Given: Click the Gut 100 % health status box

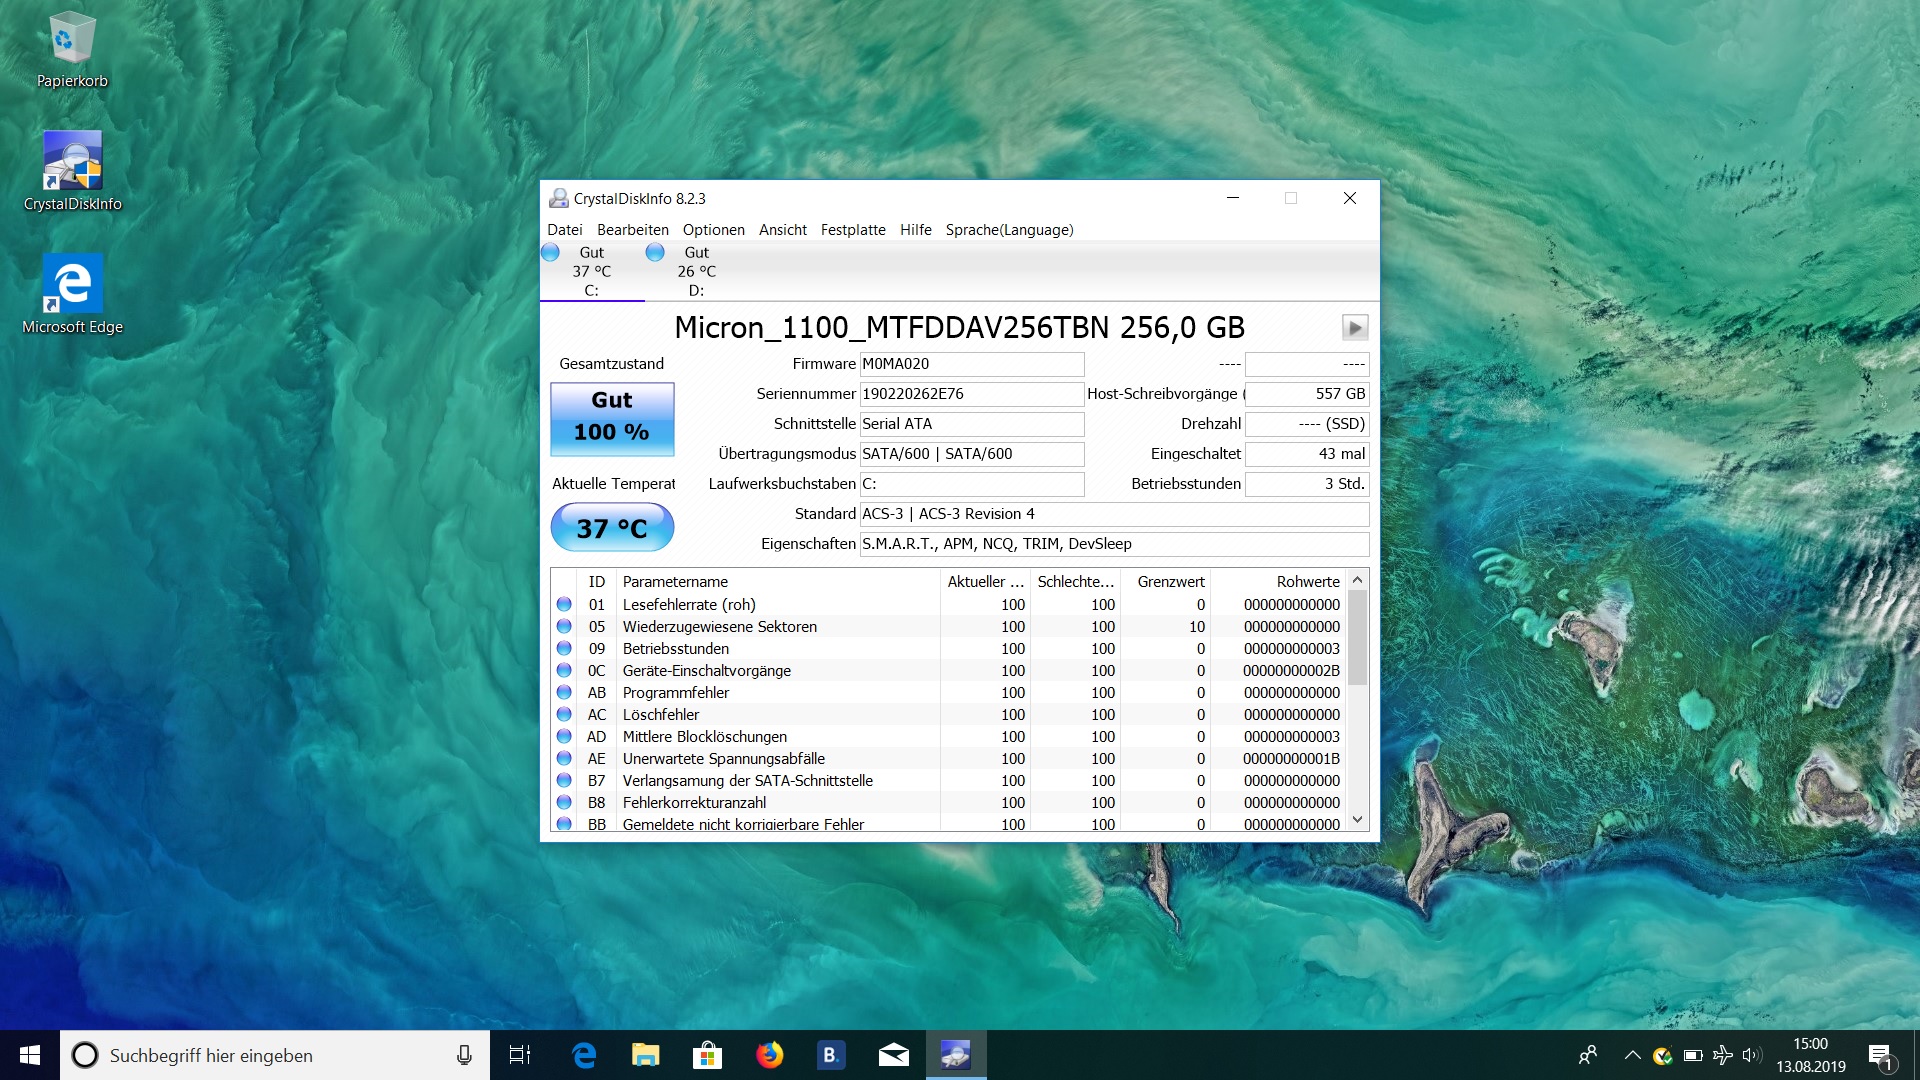Looking at the screenshot, I should pos(612,417).
